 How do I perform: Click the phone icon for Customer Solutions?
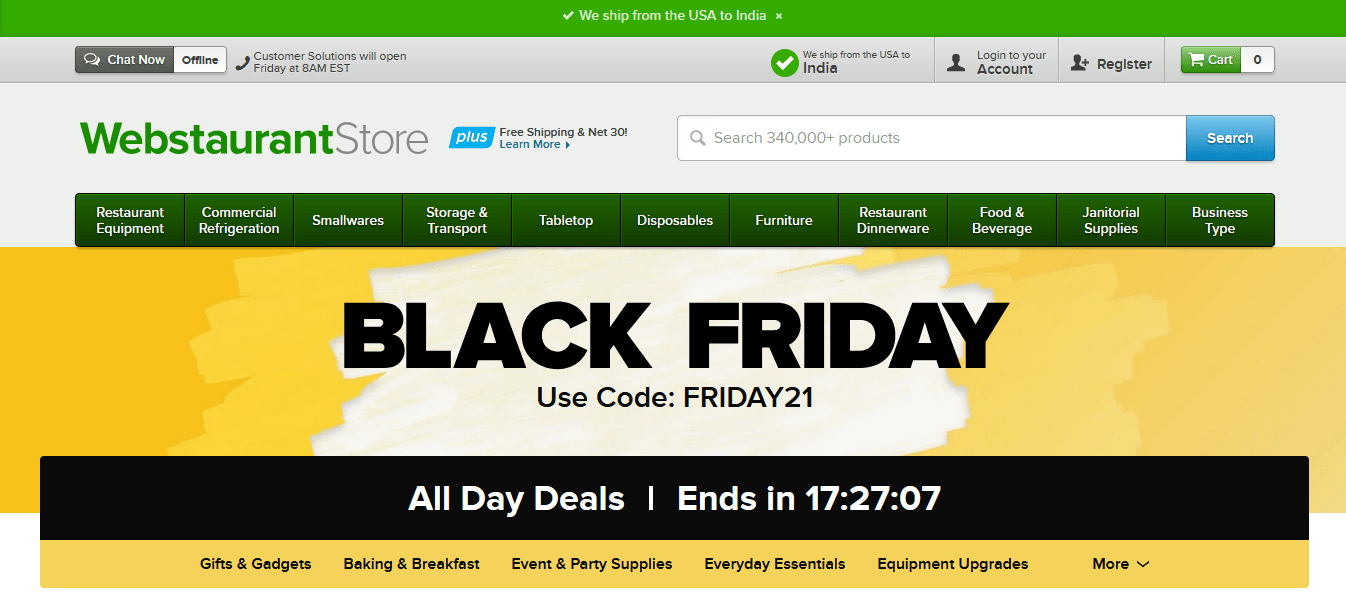[x=242, y=63]
